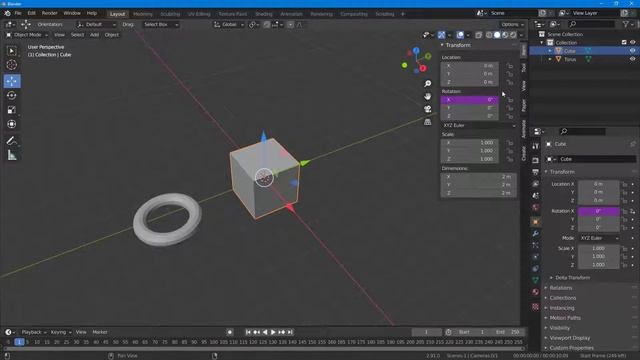Open the Output properties tab icon

[x=536, y=172]
